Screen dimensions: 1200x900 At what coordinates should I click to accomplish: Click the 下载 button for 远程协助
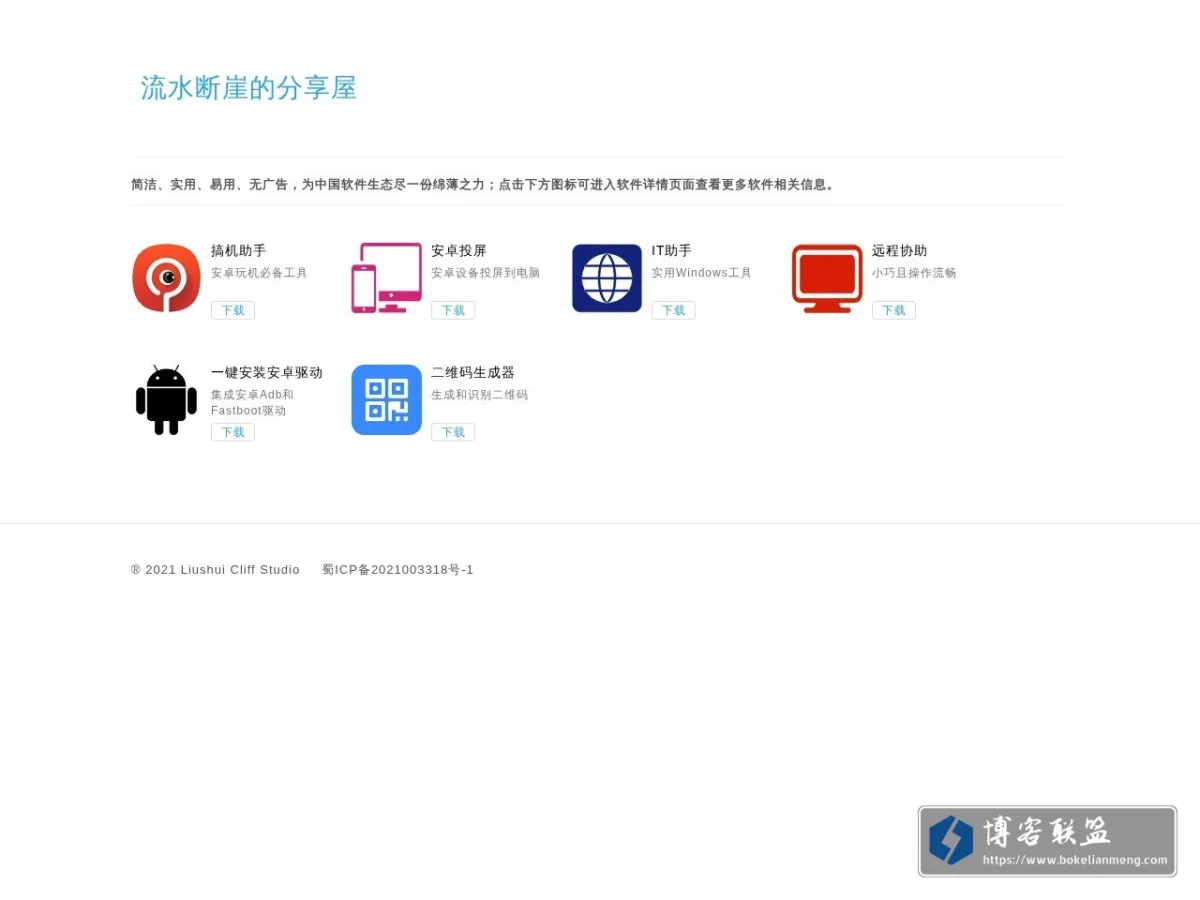[x=894, y=310]
